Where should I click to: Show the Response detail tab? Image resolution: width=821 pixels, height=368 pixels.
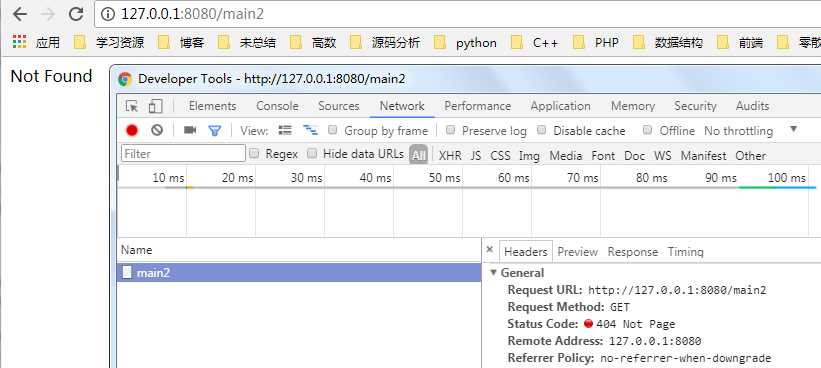point(633,252)
